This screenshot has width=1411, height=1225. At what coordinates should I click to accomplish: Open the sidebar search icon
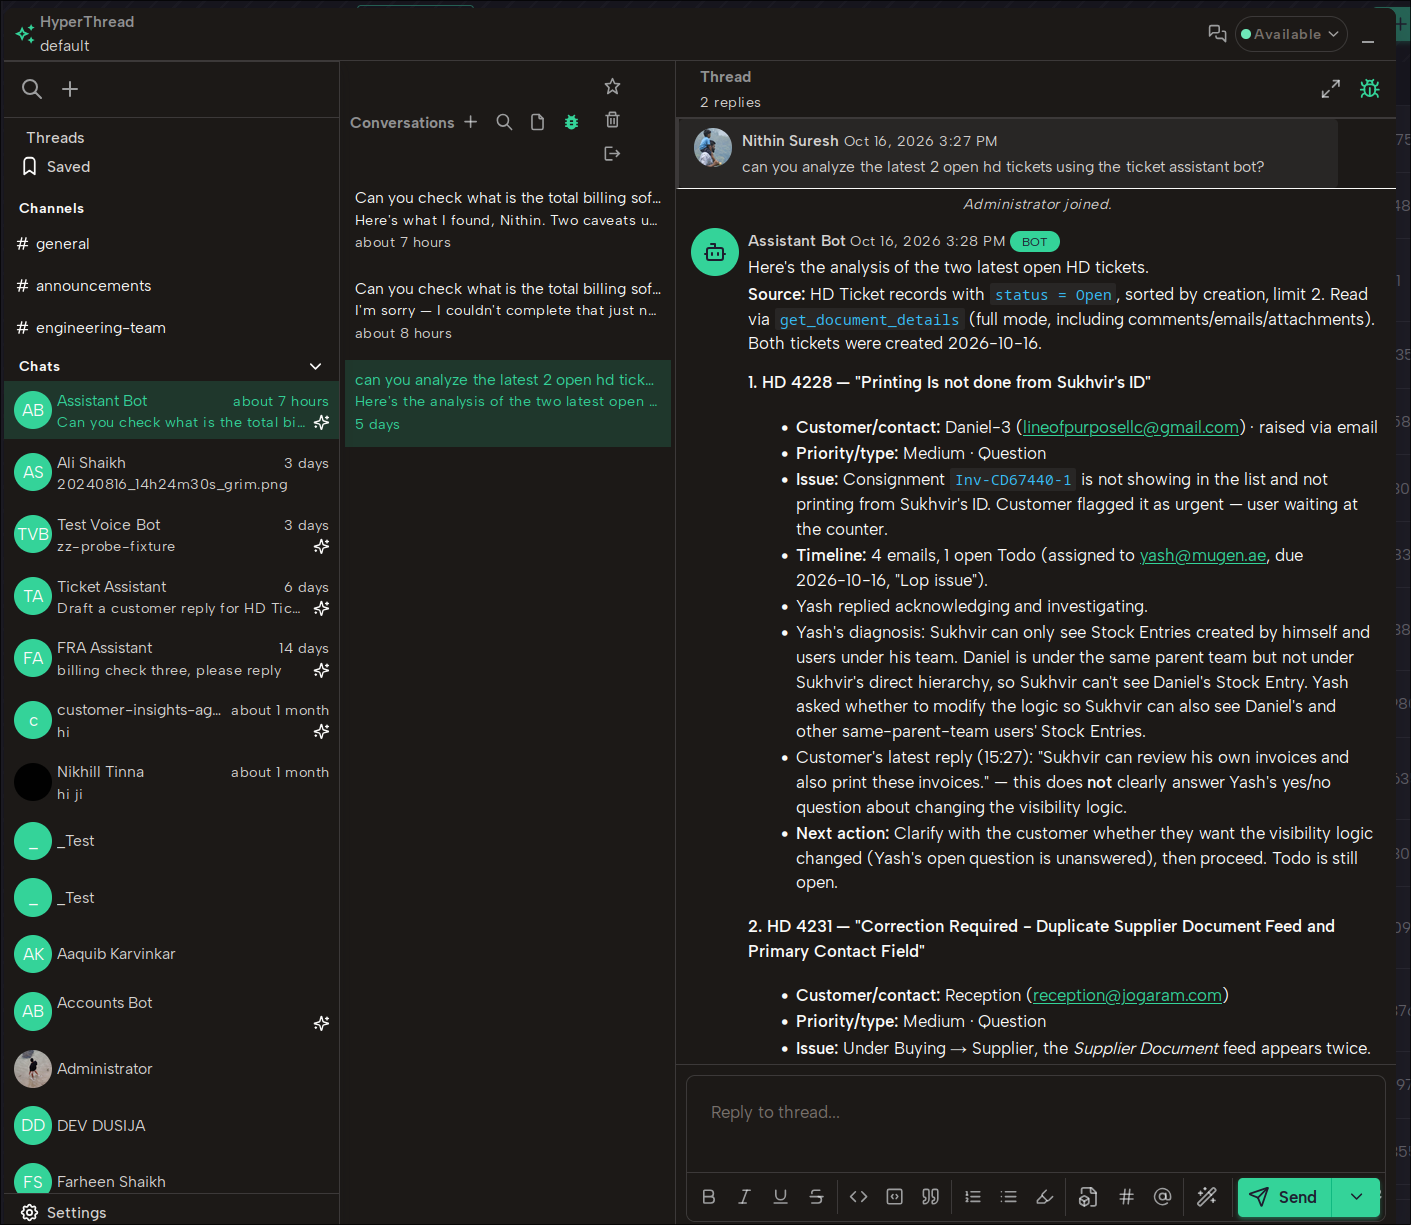pos(32,89)
